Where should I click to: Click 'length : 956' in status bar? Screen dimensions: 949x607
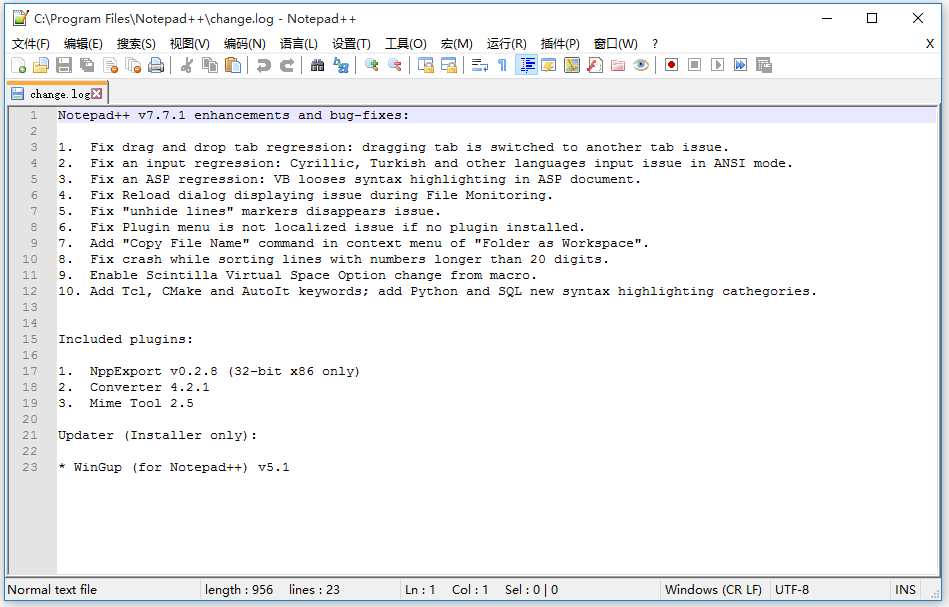coord(239,589)
